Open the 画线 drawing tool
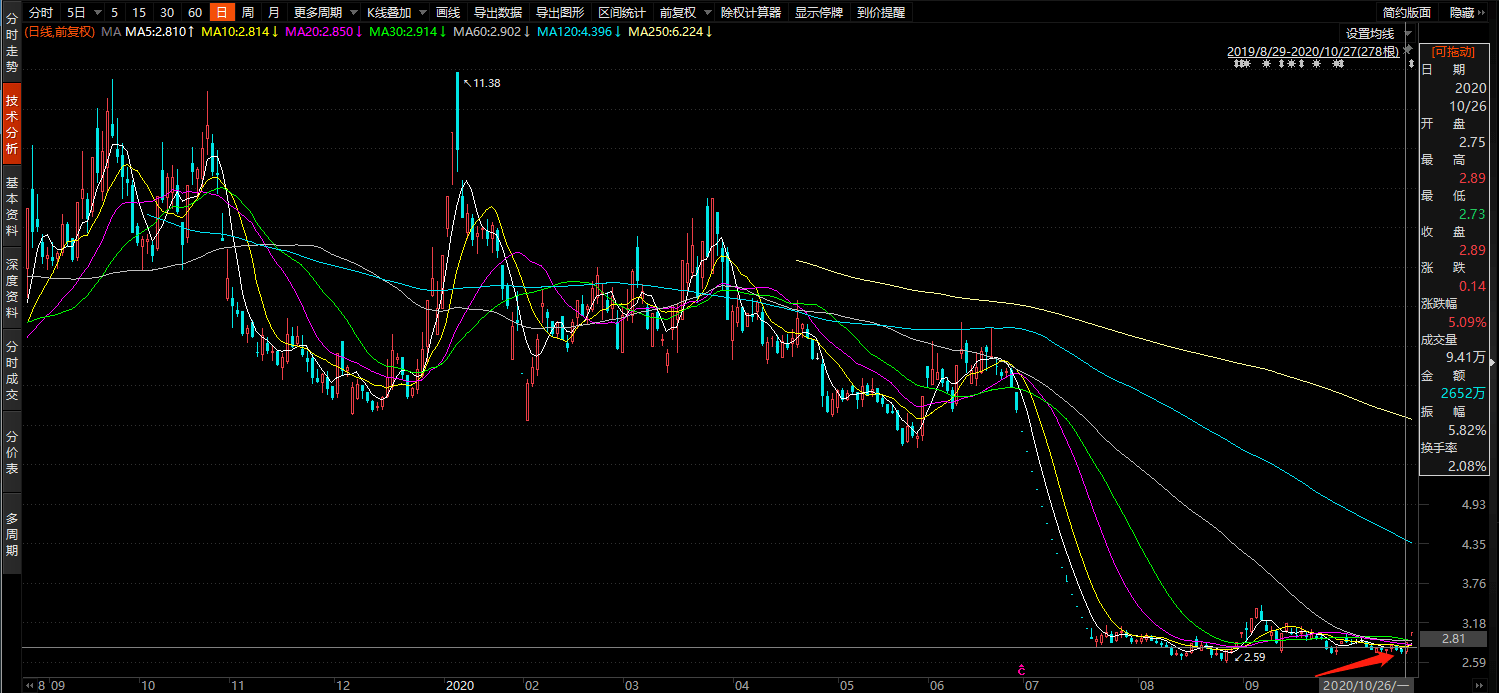Screen dimensions: 1499x693 click(x=448, y=13)
